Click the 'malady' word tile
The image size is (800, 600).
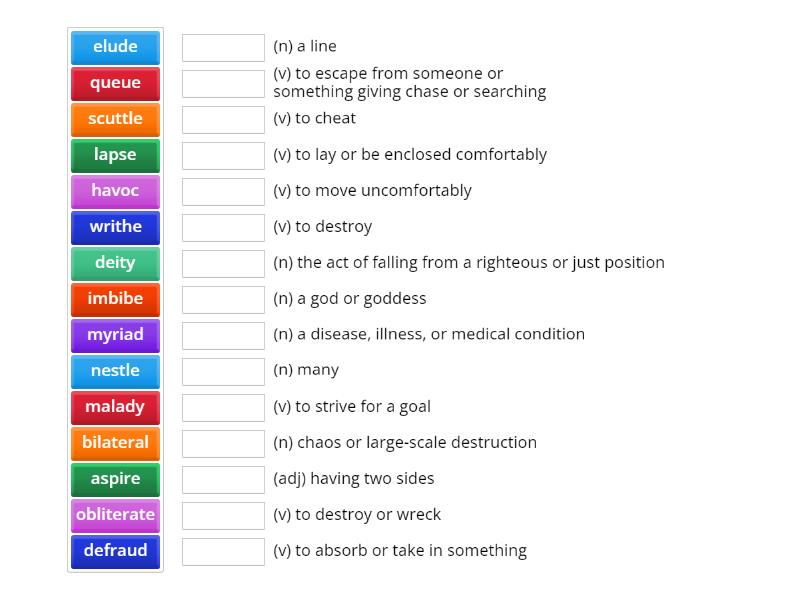115,407
